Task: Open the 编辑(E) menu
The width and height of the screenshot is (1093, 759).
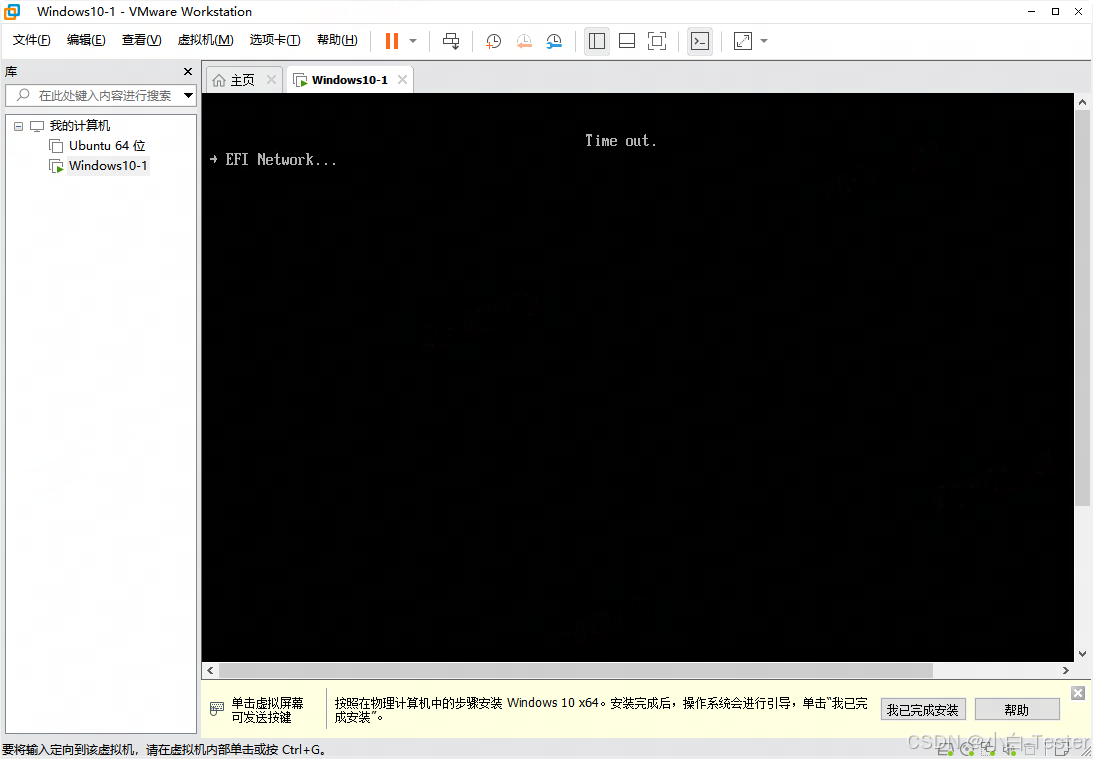Action: tap(86, 40)
